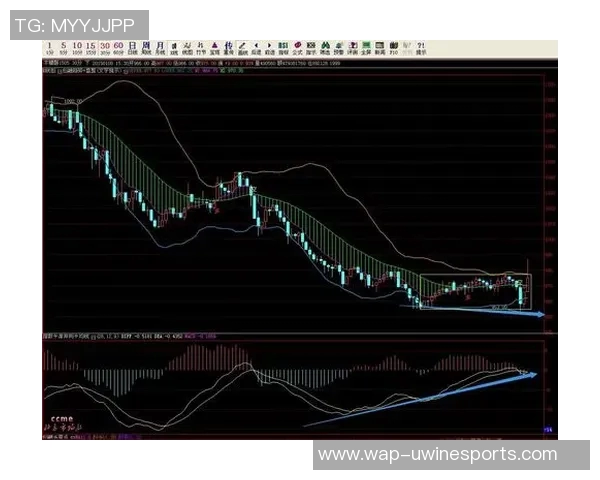Open the formula (公式) tool icon
Image resolution: width=600 pixels, height=480 pixels.
297,48
